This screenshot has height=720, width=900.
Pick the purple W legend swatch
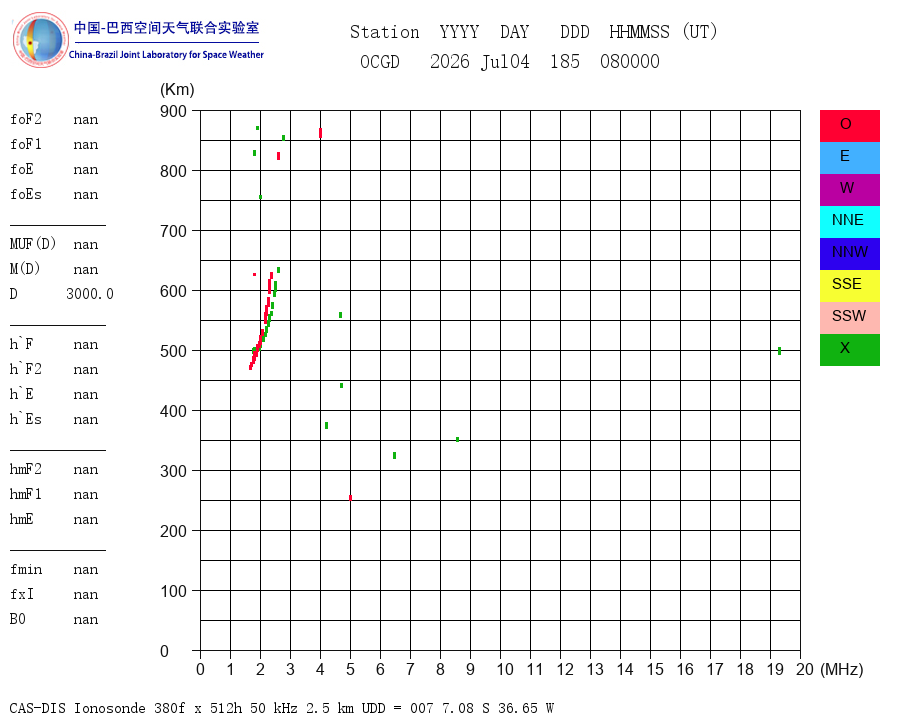[x=849, y=190]
